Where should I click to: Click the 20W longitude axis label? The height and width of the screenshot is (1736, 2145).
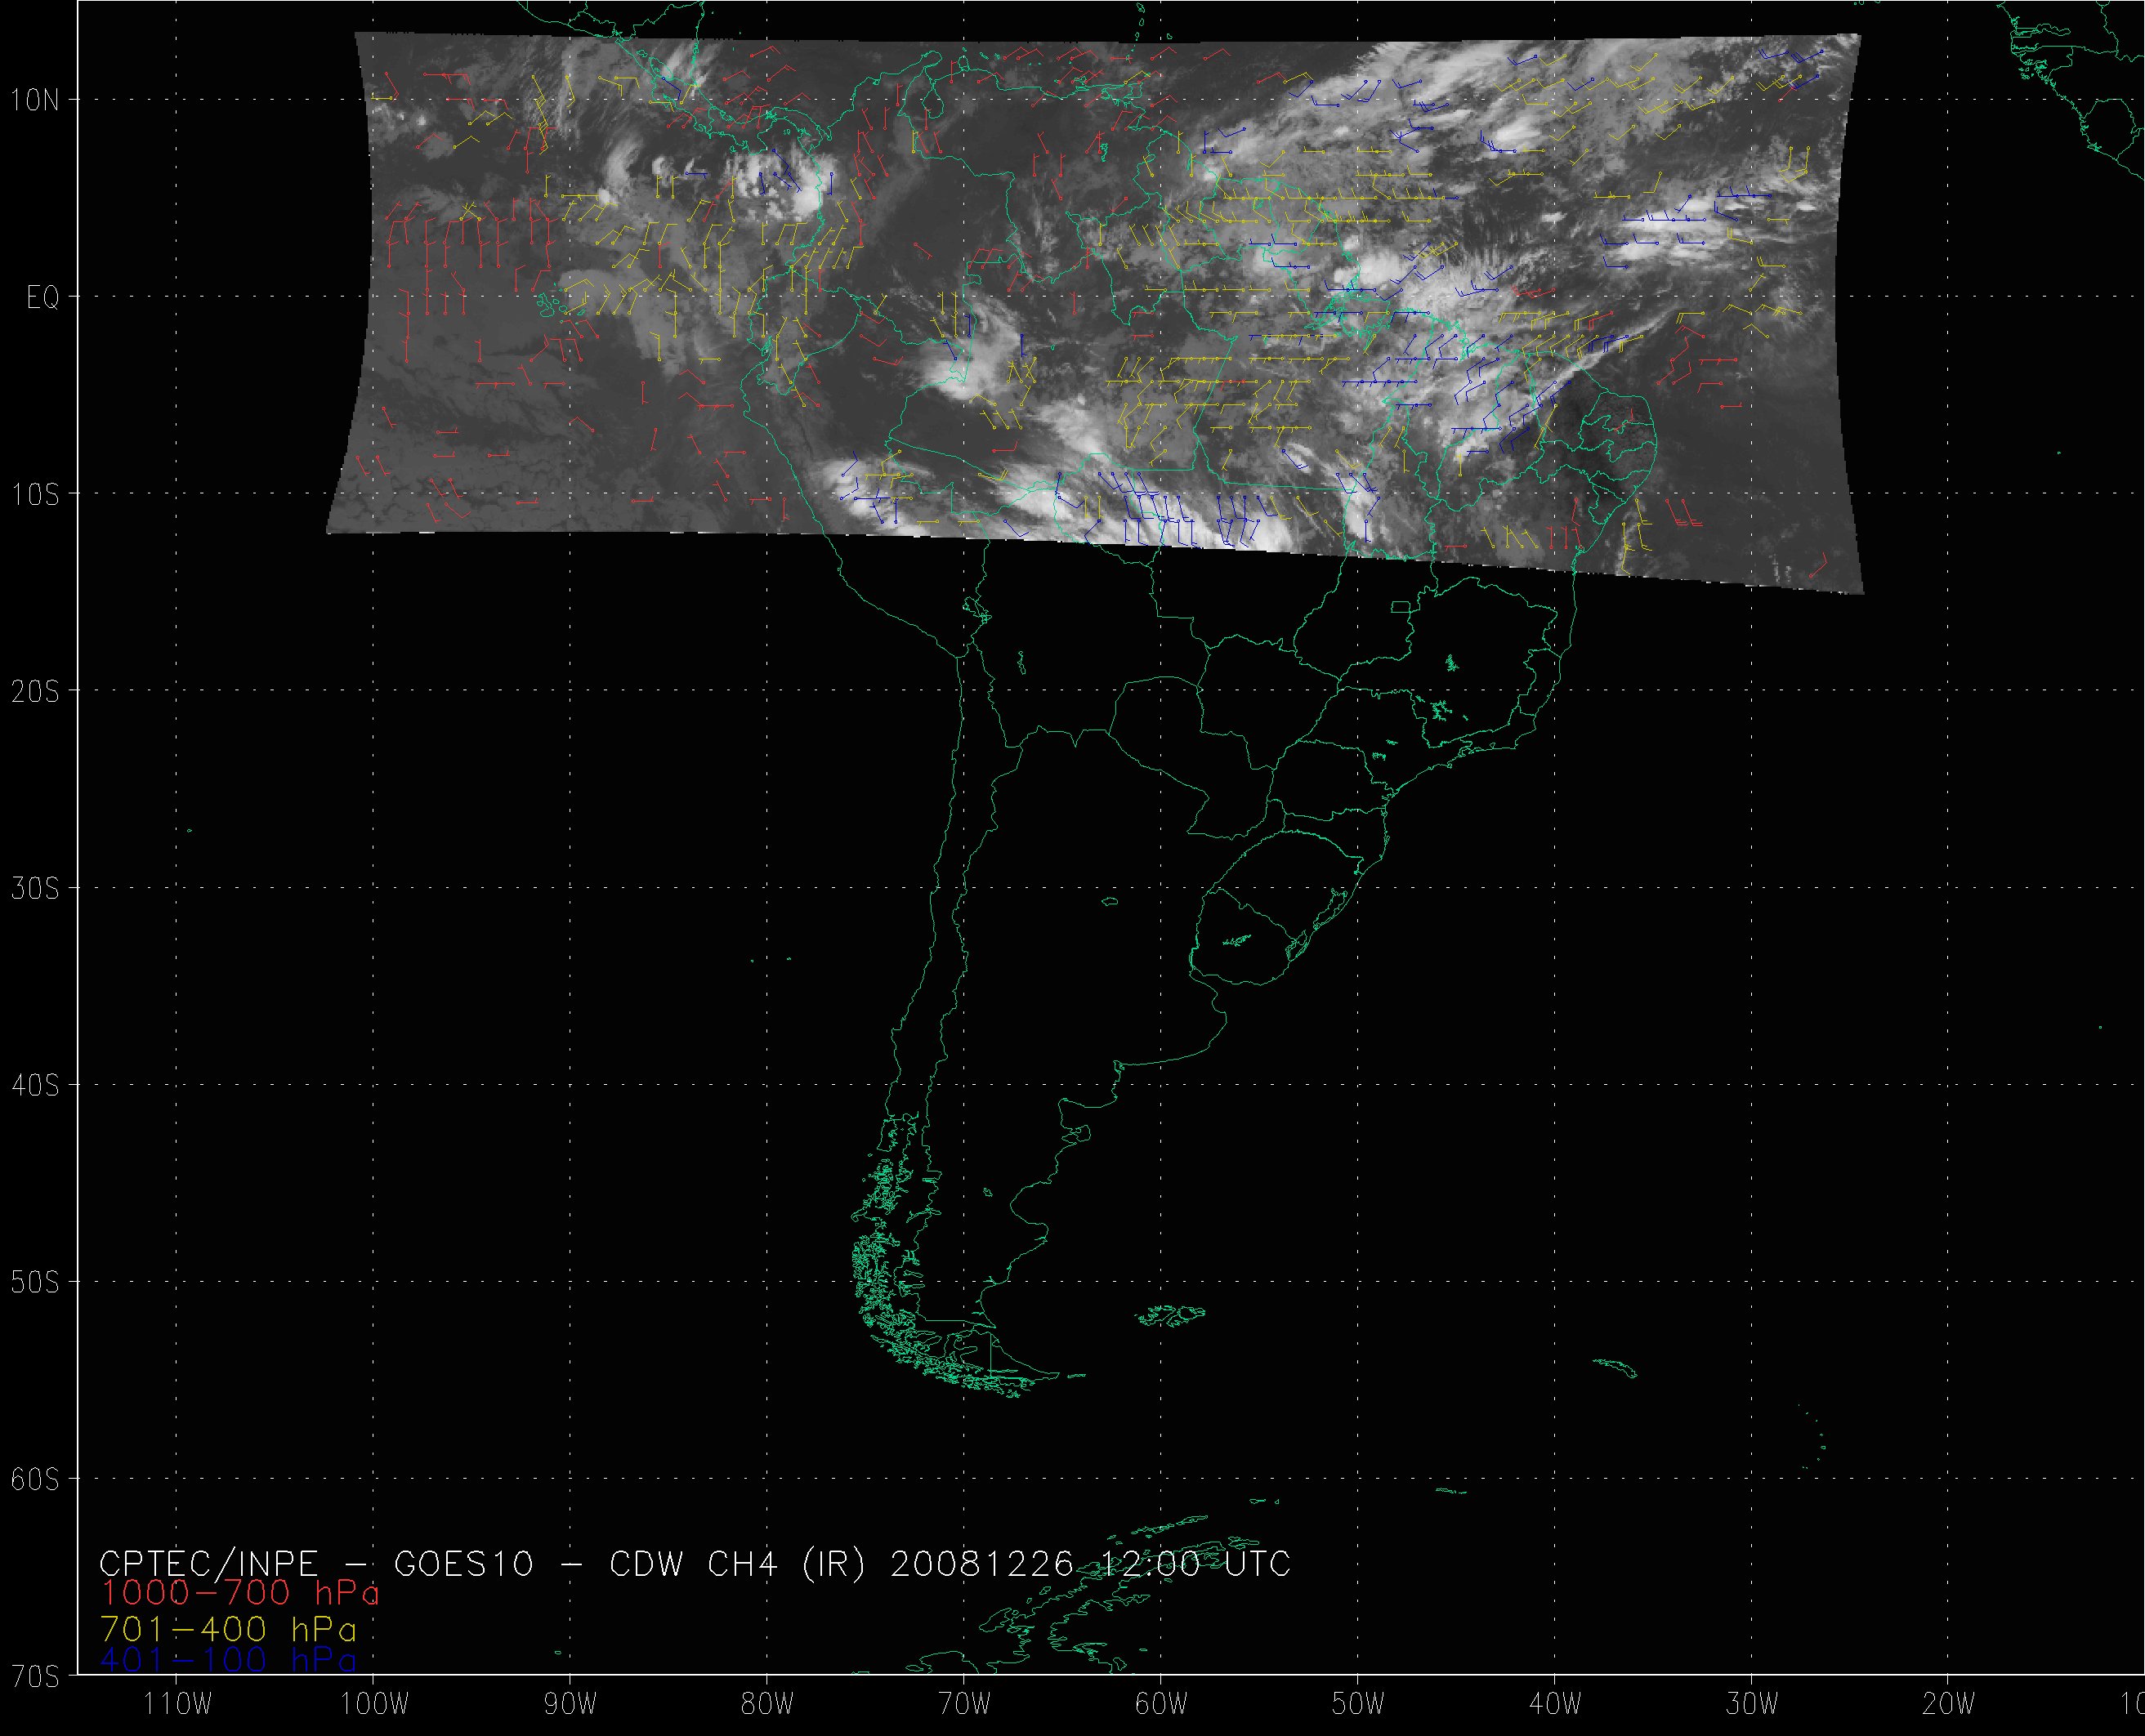(x=1950, y=1704)
